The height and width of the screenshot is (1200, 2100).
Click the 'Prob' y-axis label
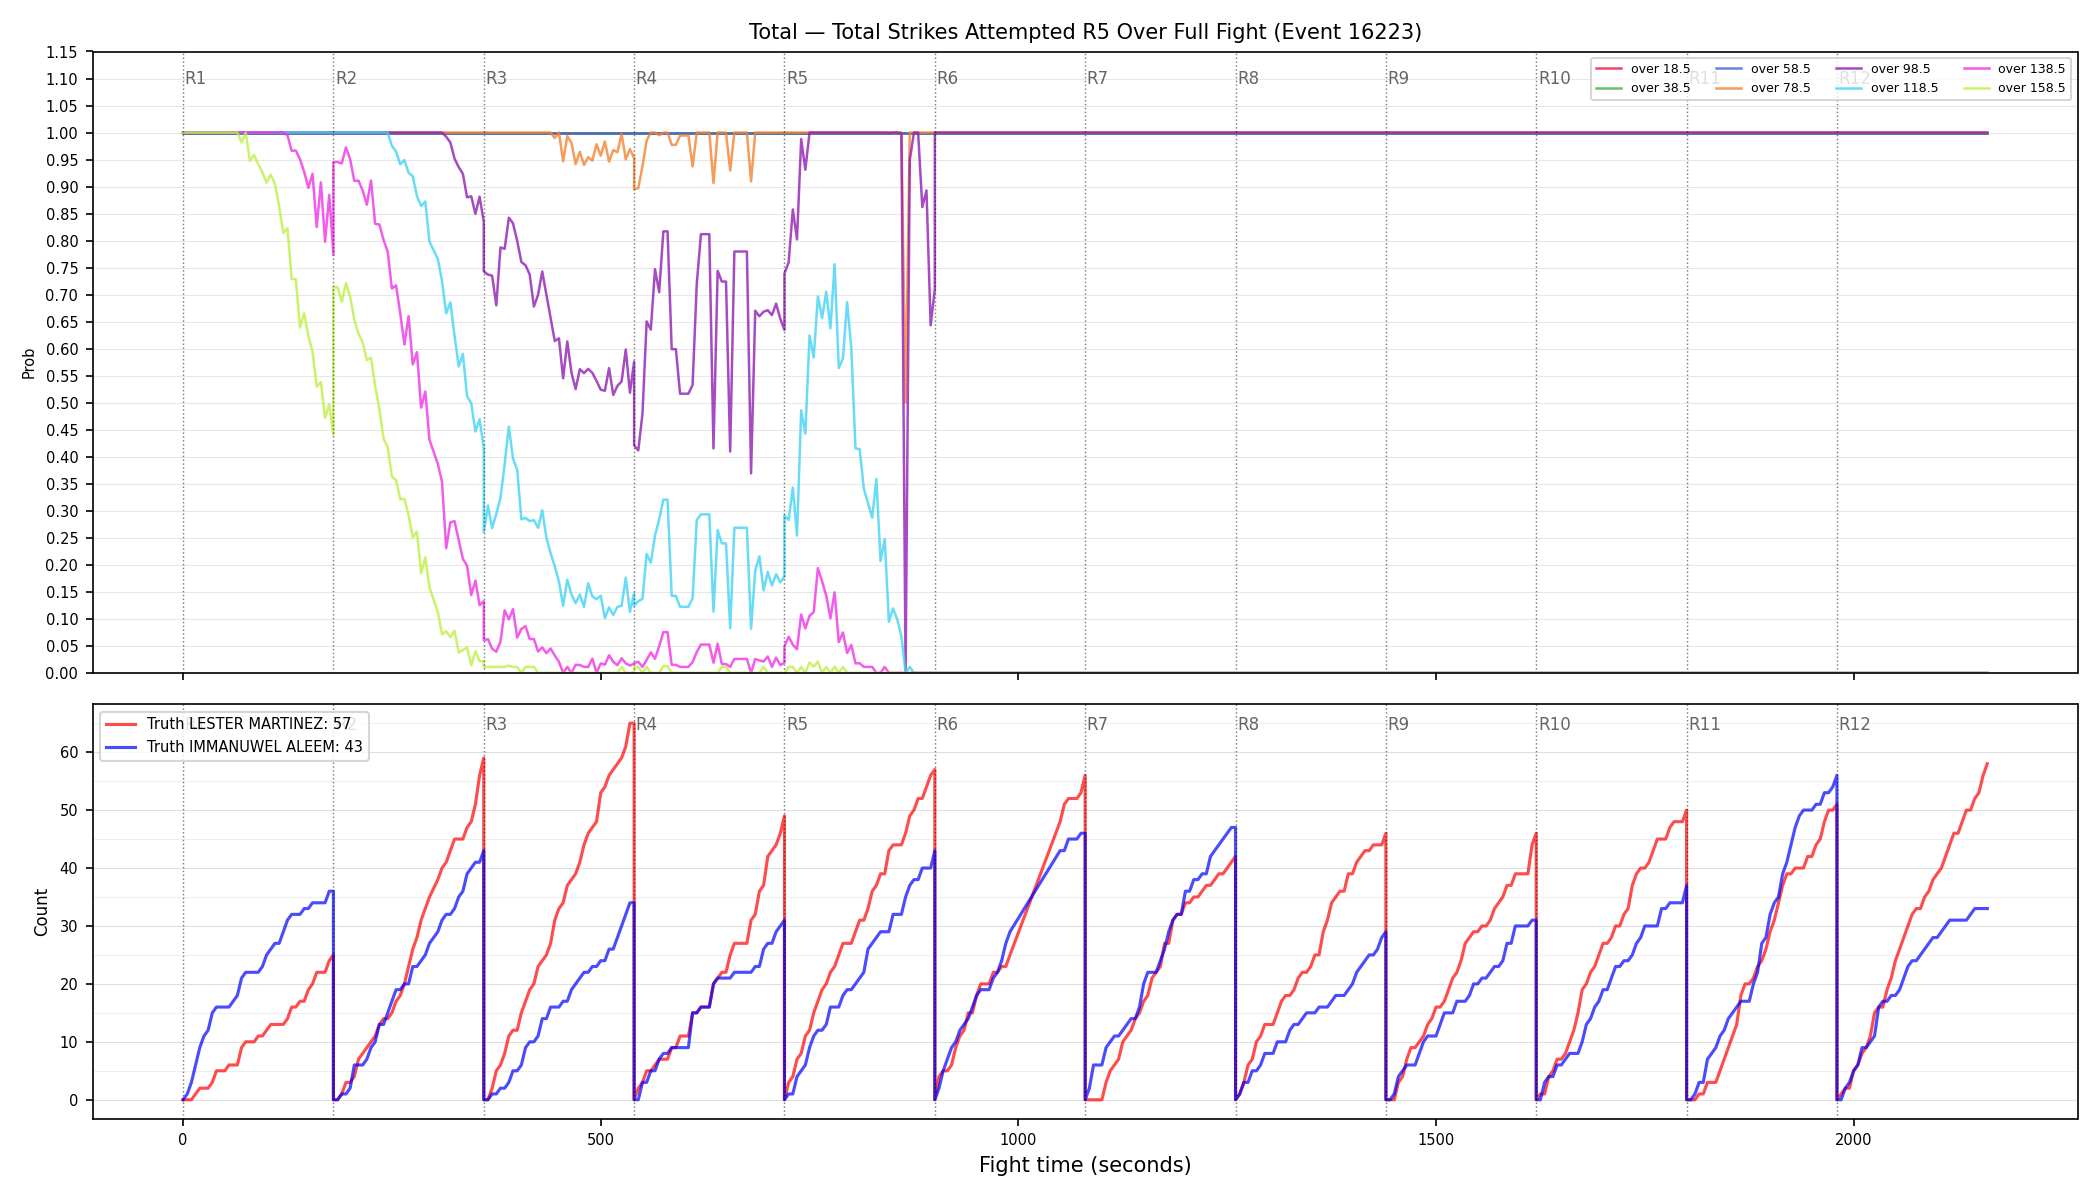click(29, 363)
